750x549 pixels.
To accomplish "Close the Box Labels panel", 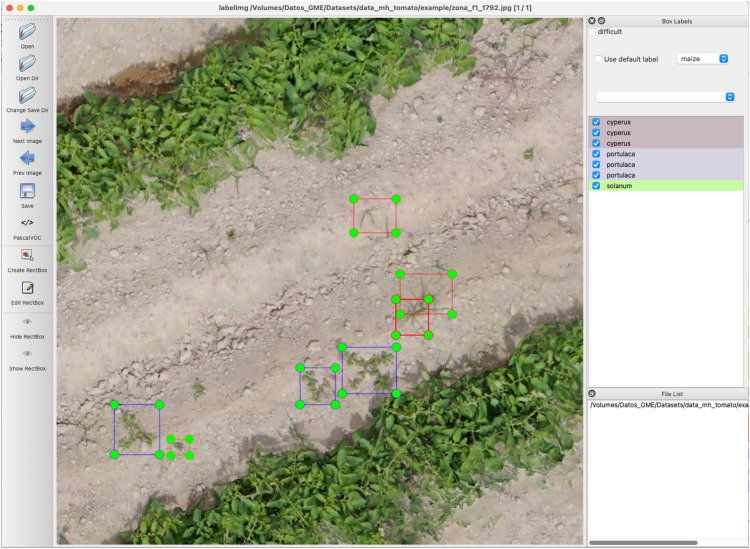I will coord(592,21).
